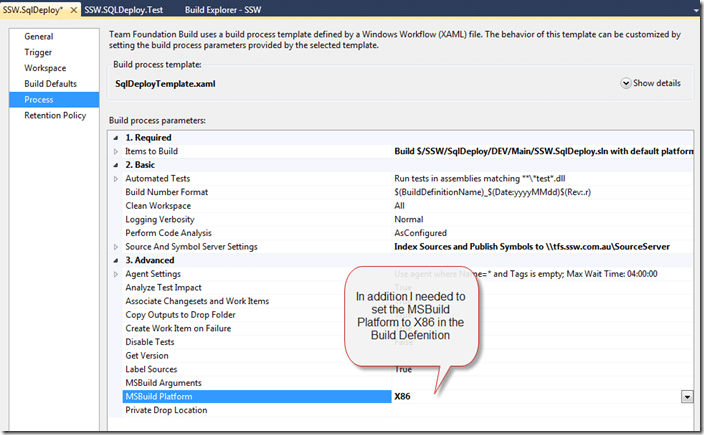Click the Clean Workspace value All
The image size is (704, 435).
point(399,206)
